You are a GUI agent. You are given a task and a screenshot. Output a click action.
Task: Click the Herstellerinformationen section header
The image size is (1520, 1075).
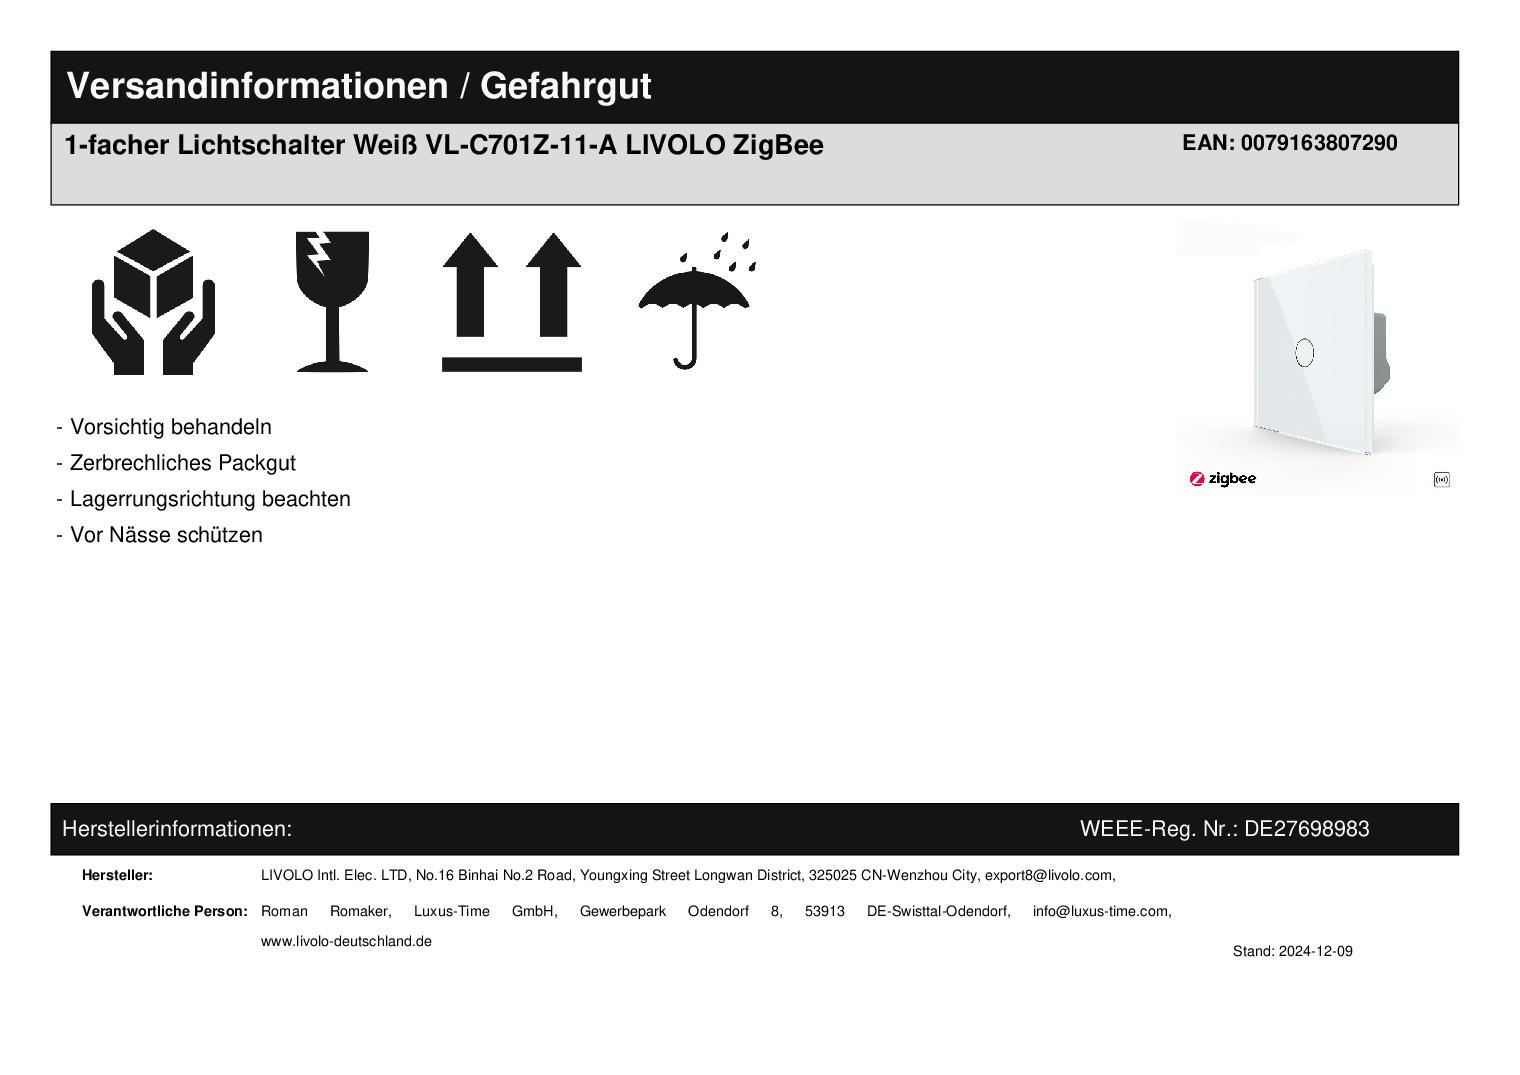pos(177,829)
